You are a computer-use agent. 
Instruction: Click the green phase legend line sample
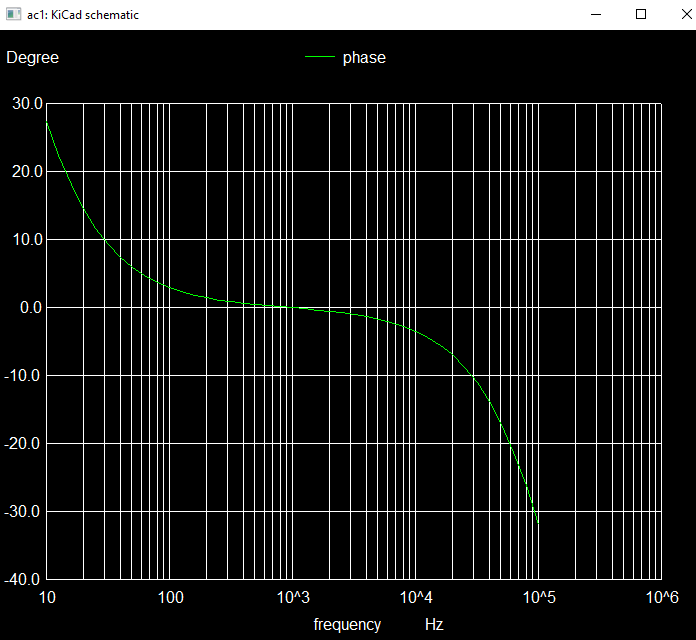click(320, 56)
